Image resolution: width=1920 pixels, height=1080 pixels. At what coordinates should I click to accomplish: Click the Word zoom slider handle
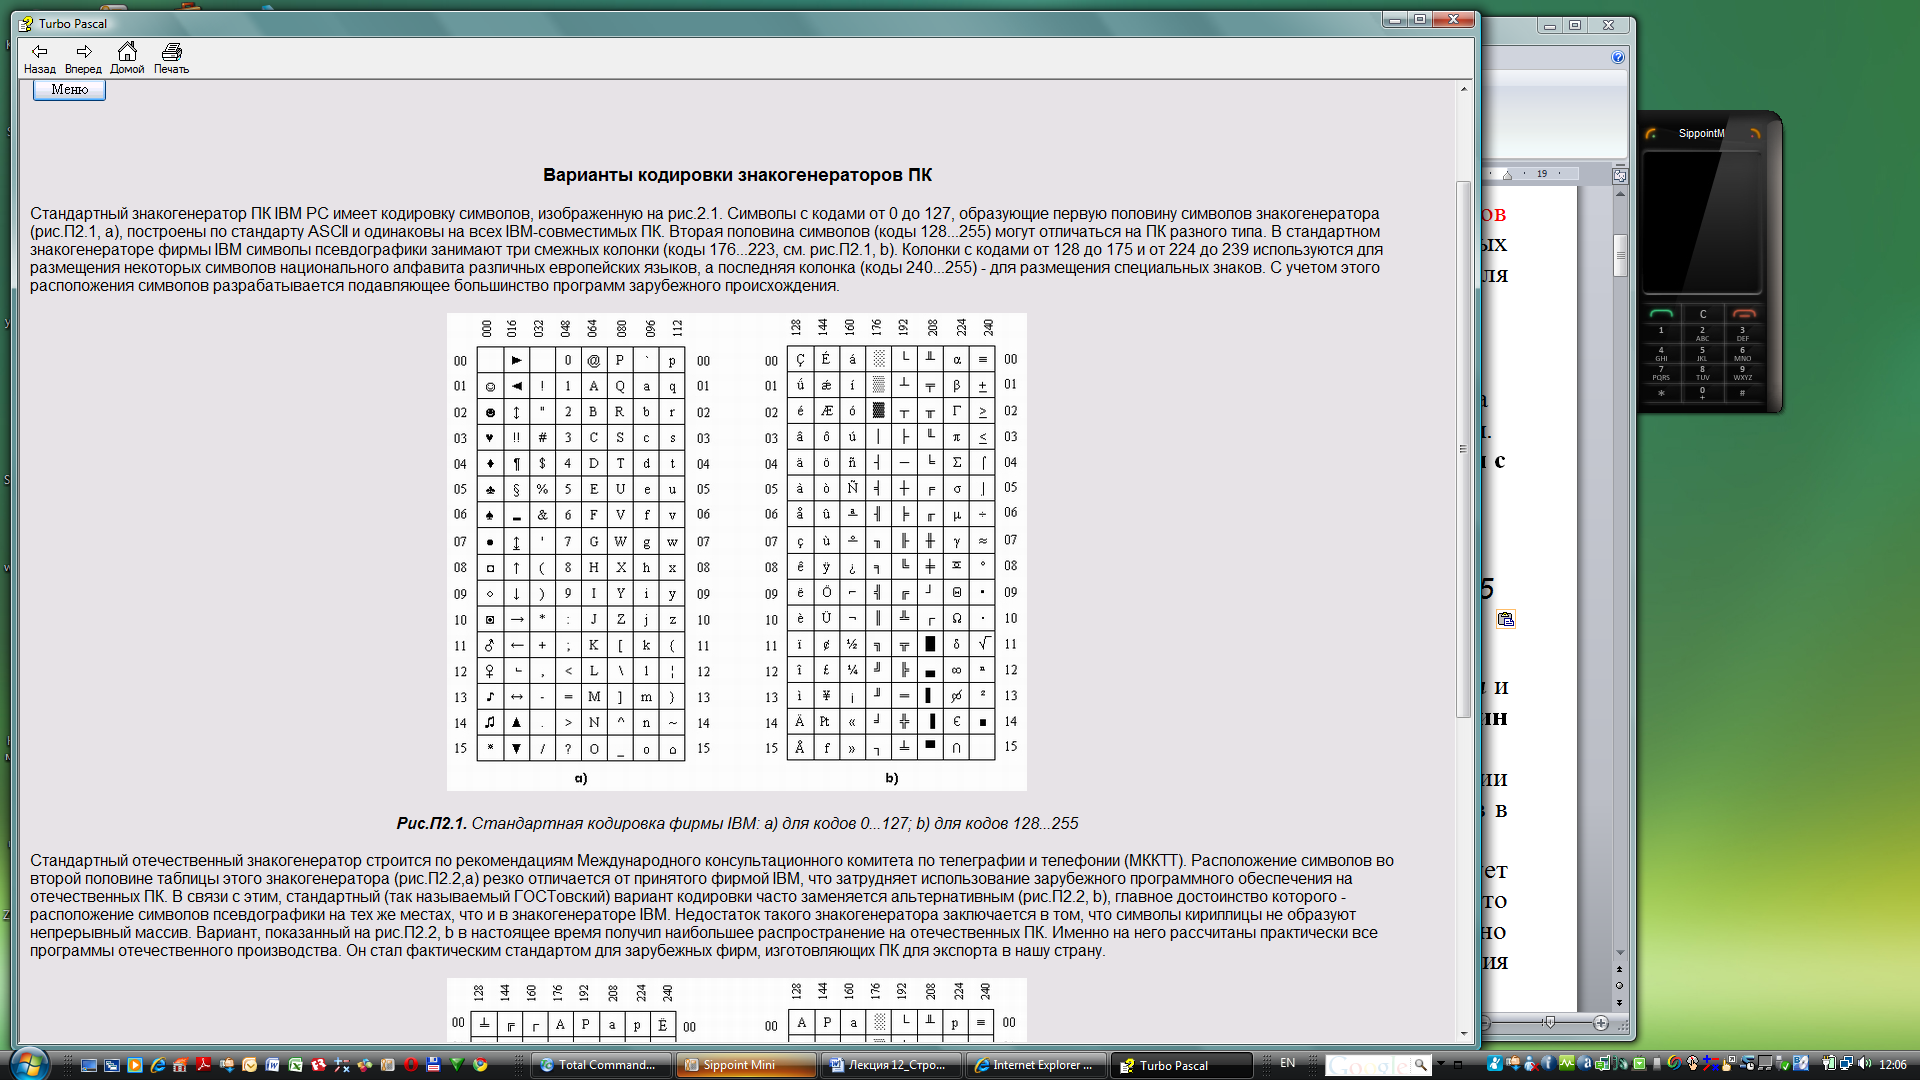[x=1549, y=1023]
